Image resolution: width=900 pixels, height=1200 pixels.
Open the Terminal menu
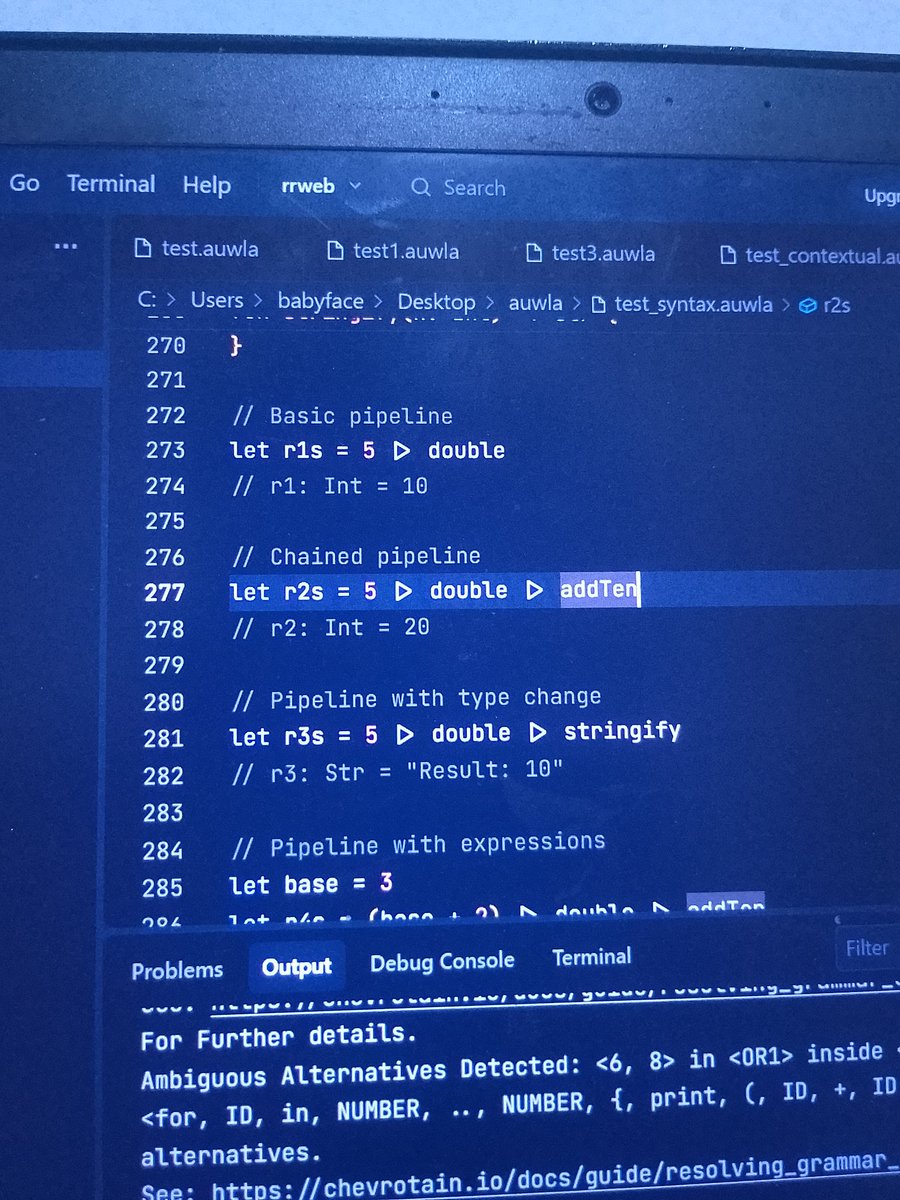pos(111,184)
